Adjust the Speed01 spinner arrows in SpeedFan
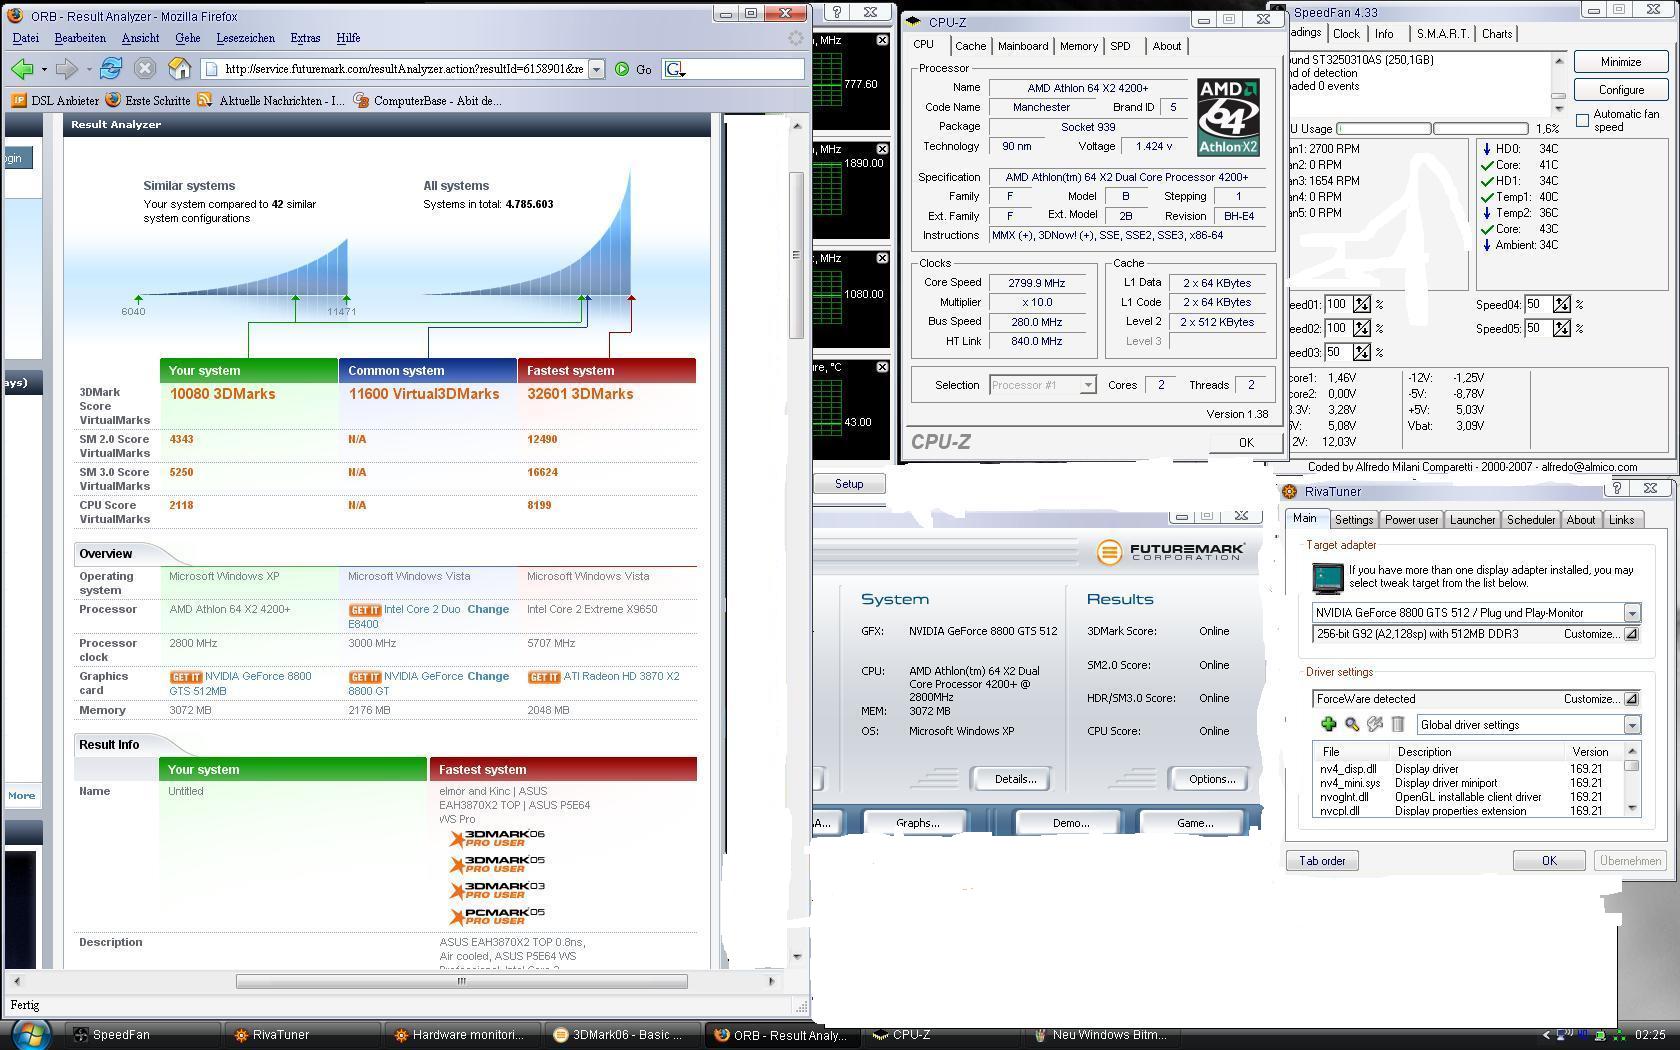1680x1050 pixels. point(1362,304)
